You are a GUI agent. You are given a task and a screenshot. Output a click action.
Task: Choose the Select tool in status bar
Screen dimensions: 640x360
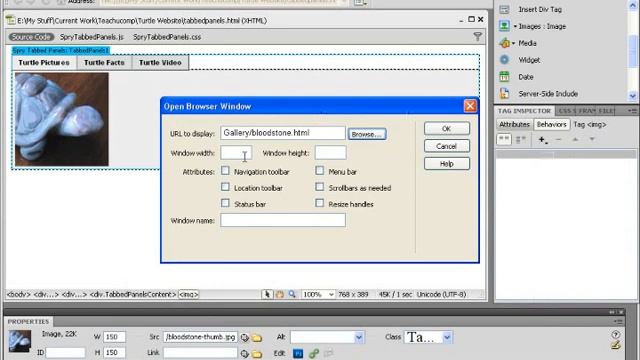point(267,294)
